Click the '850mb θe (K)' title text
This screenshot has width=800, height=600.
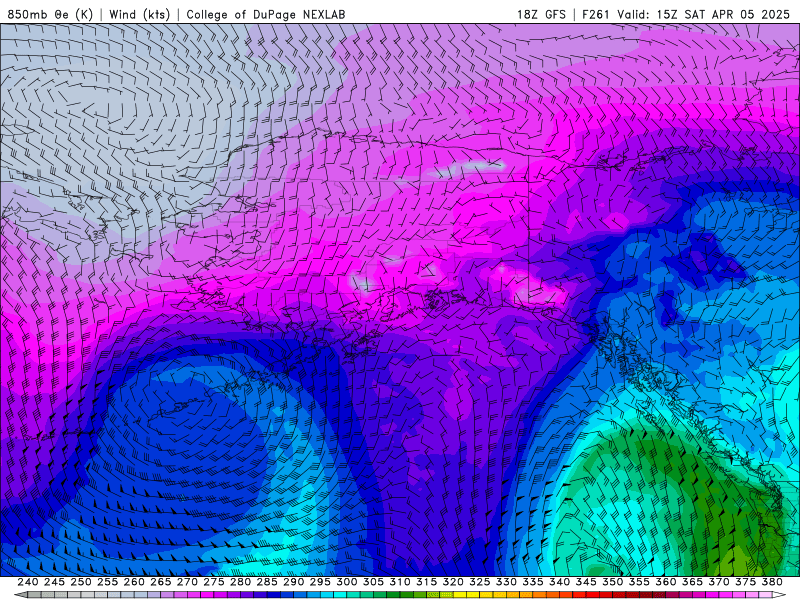[50, 15]
